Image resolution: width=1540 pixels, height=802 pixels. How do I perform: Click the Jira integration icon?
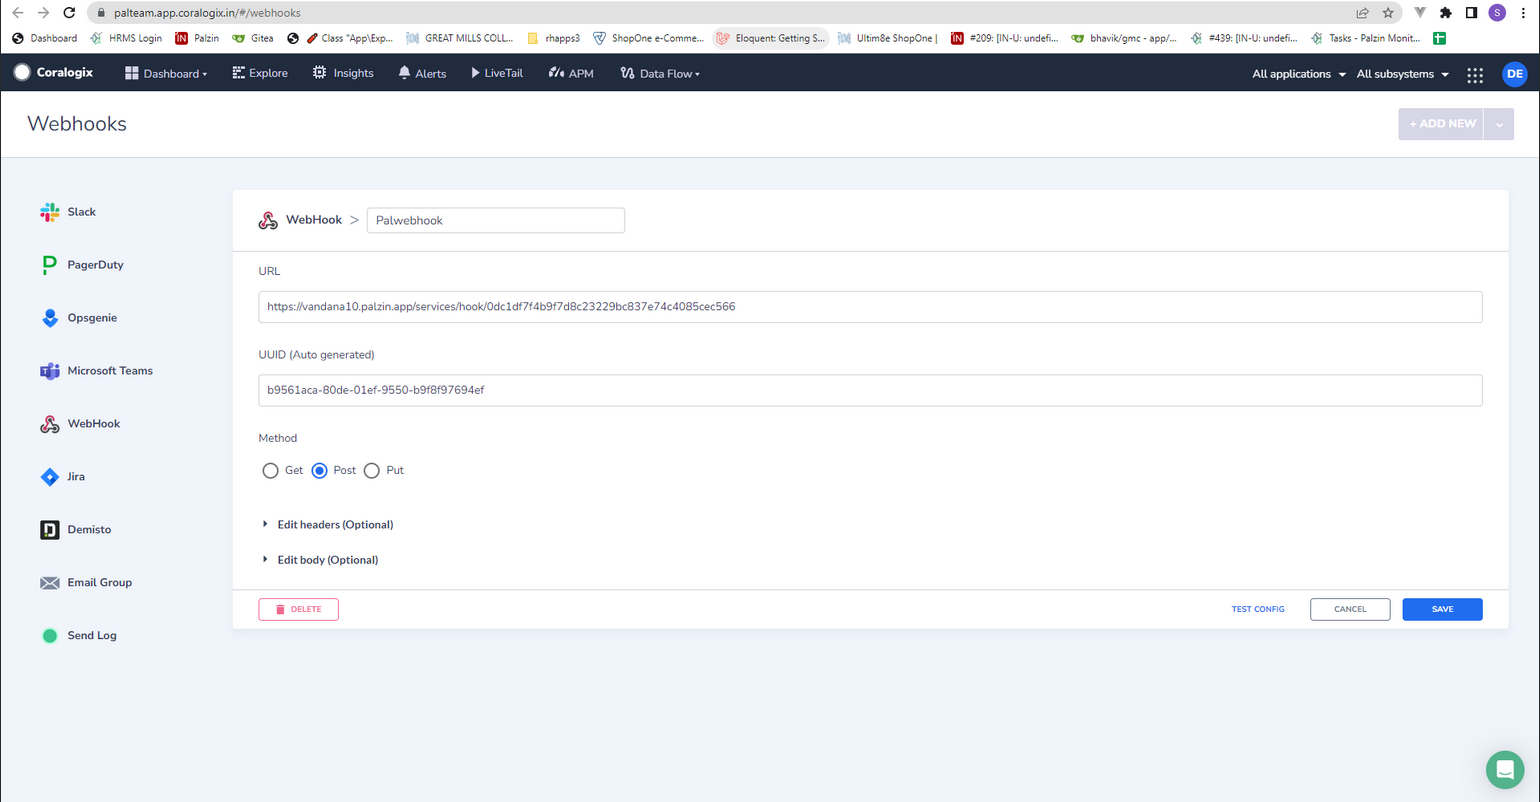[49, 477]
